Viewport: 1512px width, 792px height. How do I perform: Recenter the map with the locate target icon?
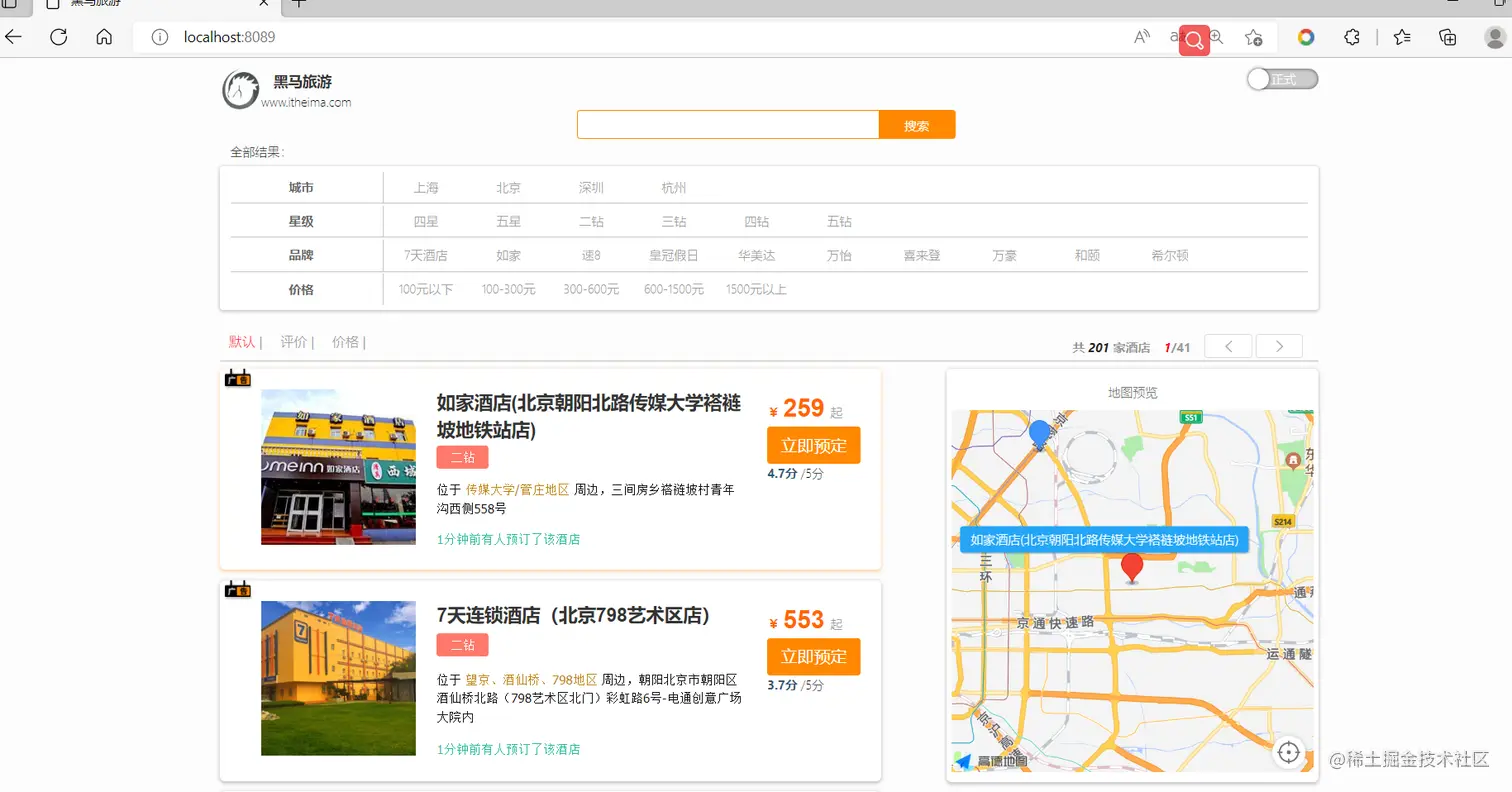click(1289, 752)
